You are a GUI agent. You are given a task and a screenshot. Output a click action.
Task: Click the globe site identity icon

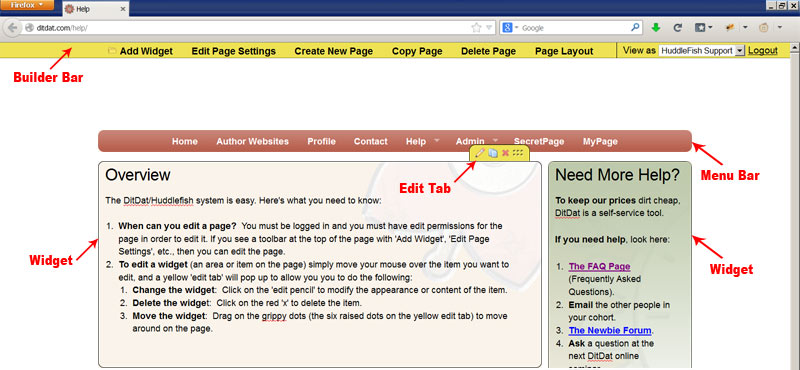(x=29, y=28)
